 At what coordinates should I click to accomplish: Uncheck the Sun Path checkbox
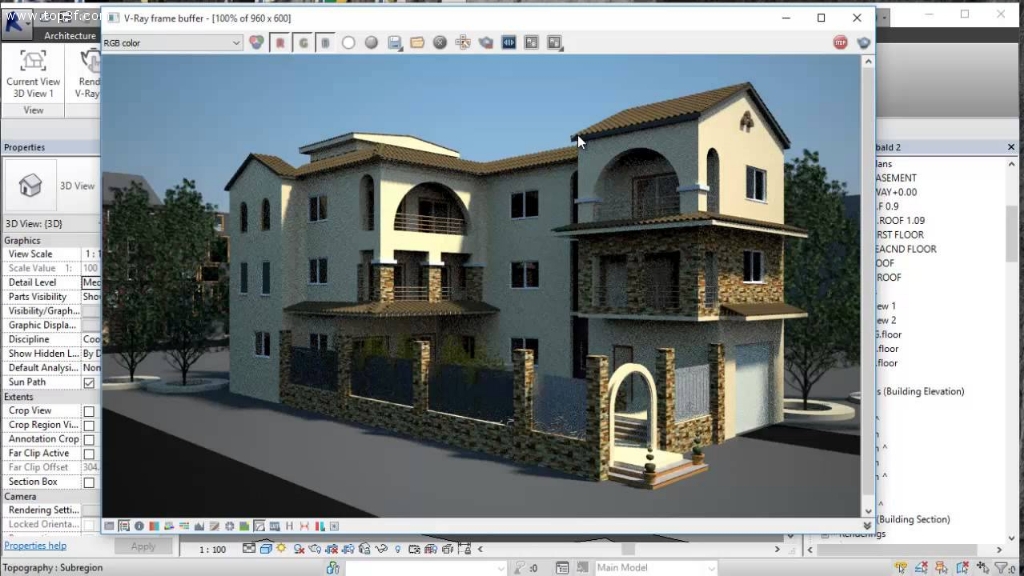(89, 383)
